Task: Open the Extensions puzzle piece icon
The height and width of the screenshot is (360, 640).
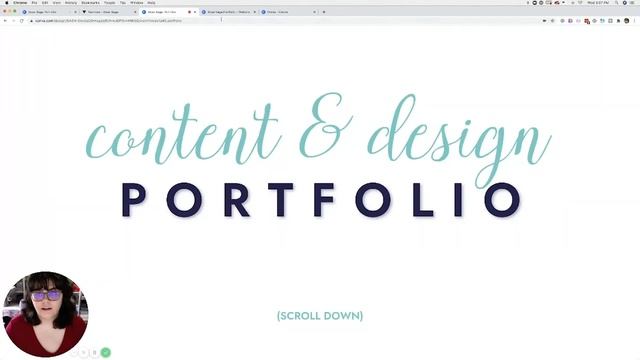Action: pos(618,21)
